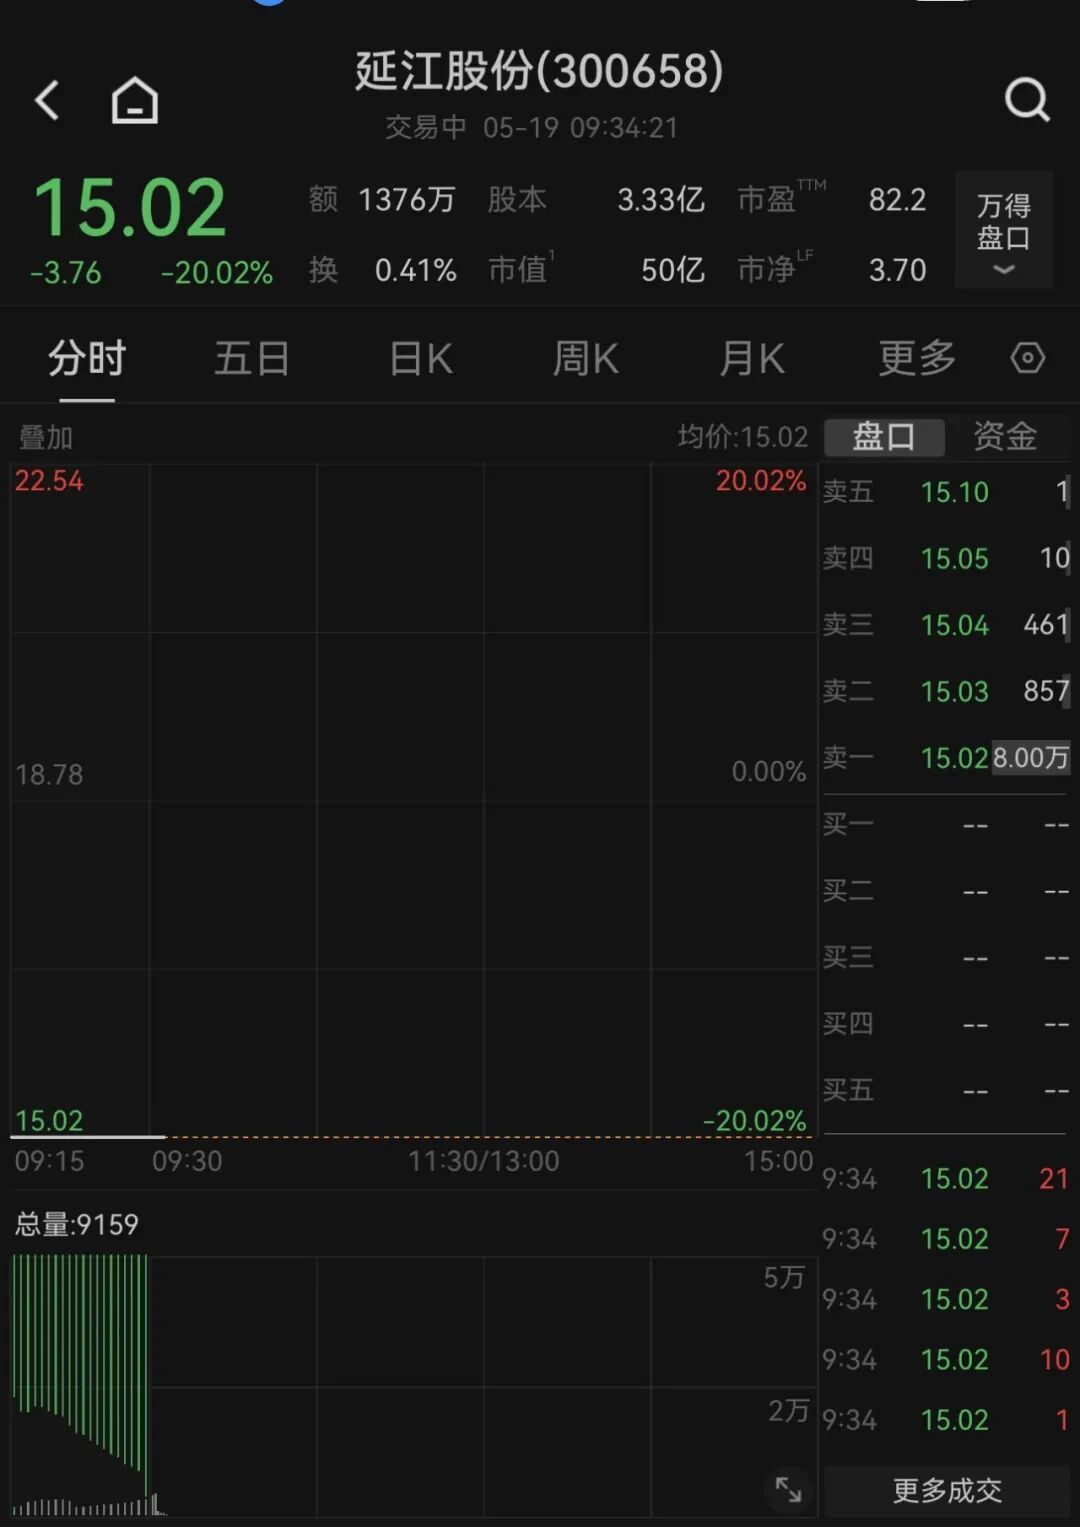Open stock search with the magnifier icon

click(x=1027, y=99)
